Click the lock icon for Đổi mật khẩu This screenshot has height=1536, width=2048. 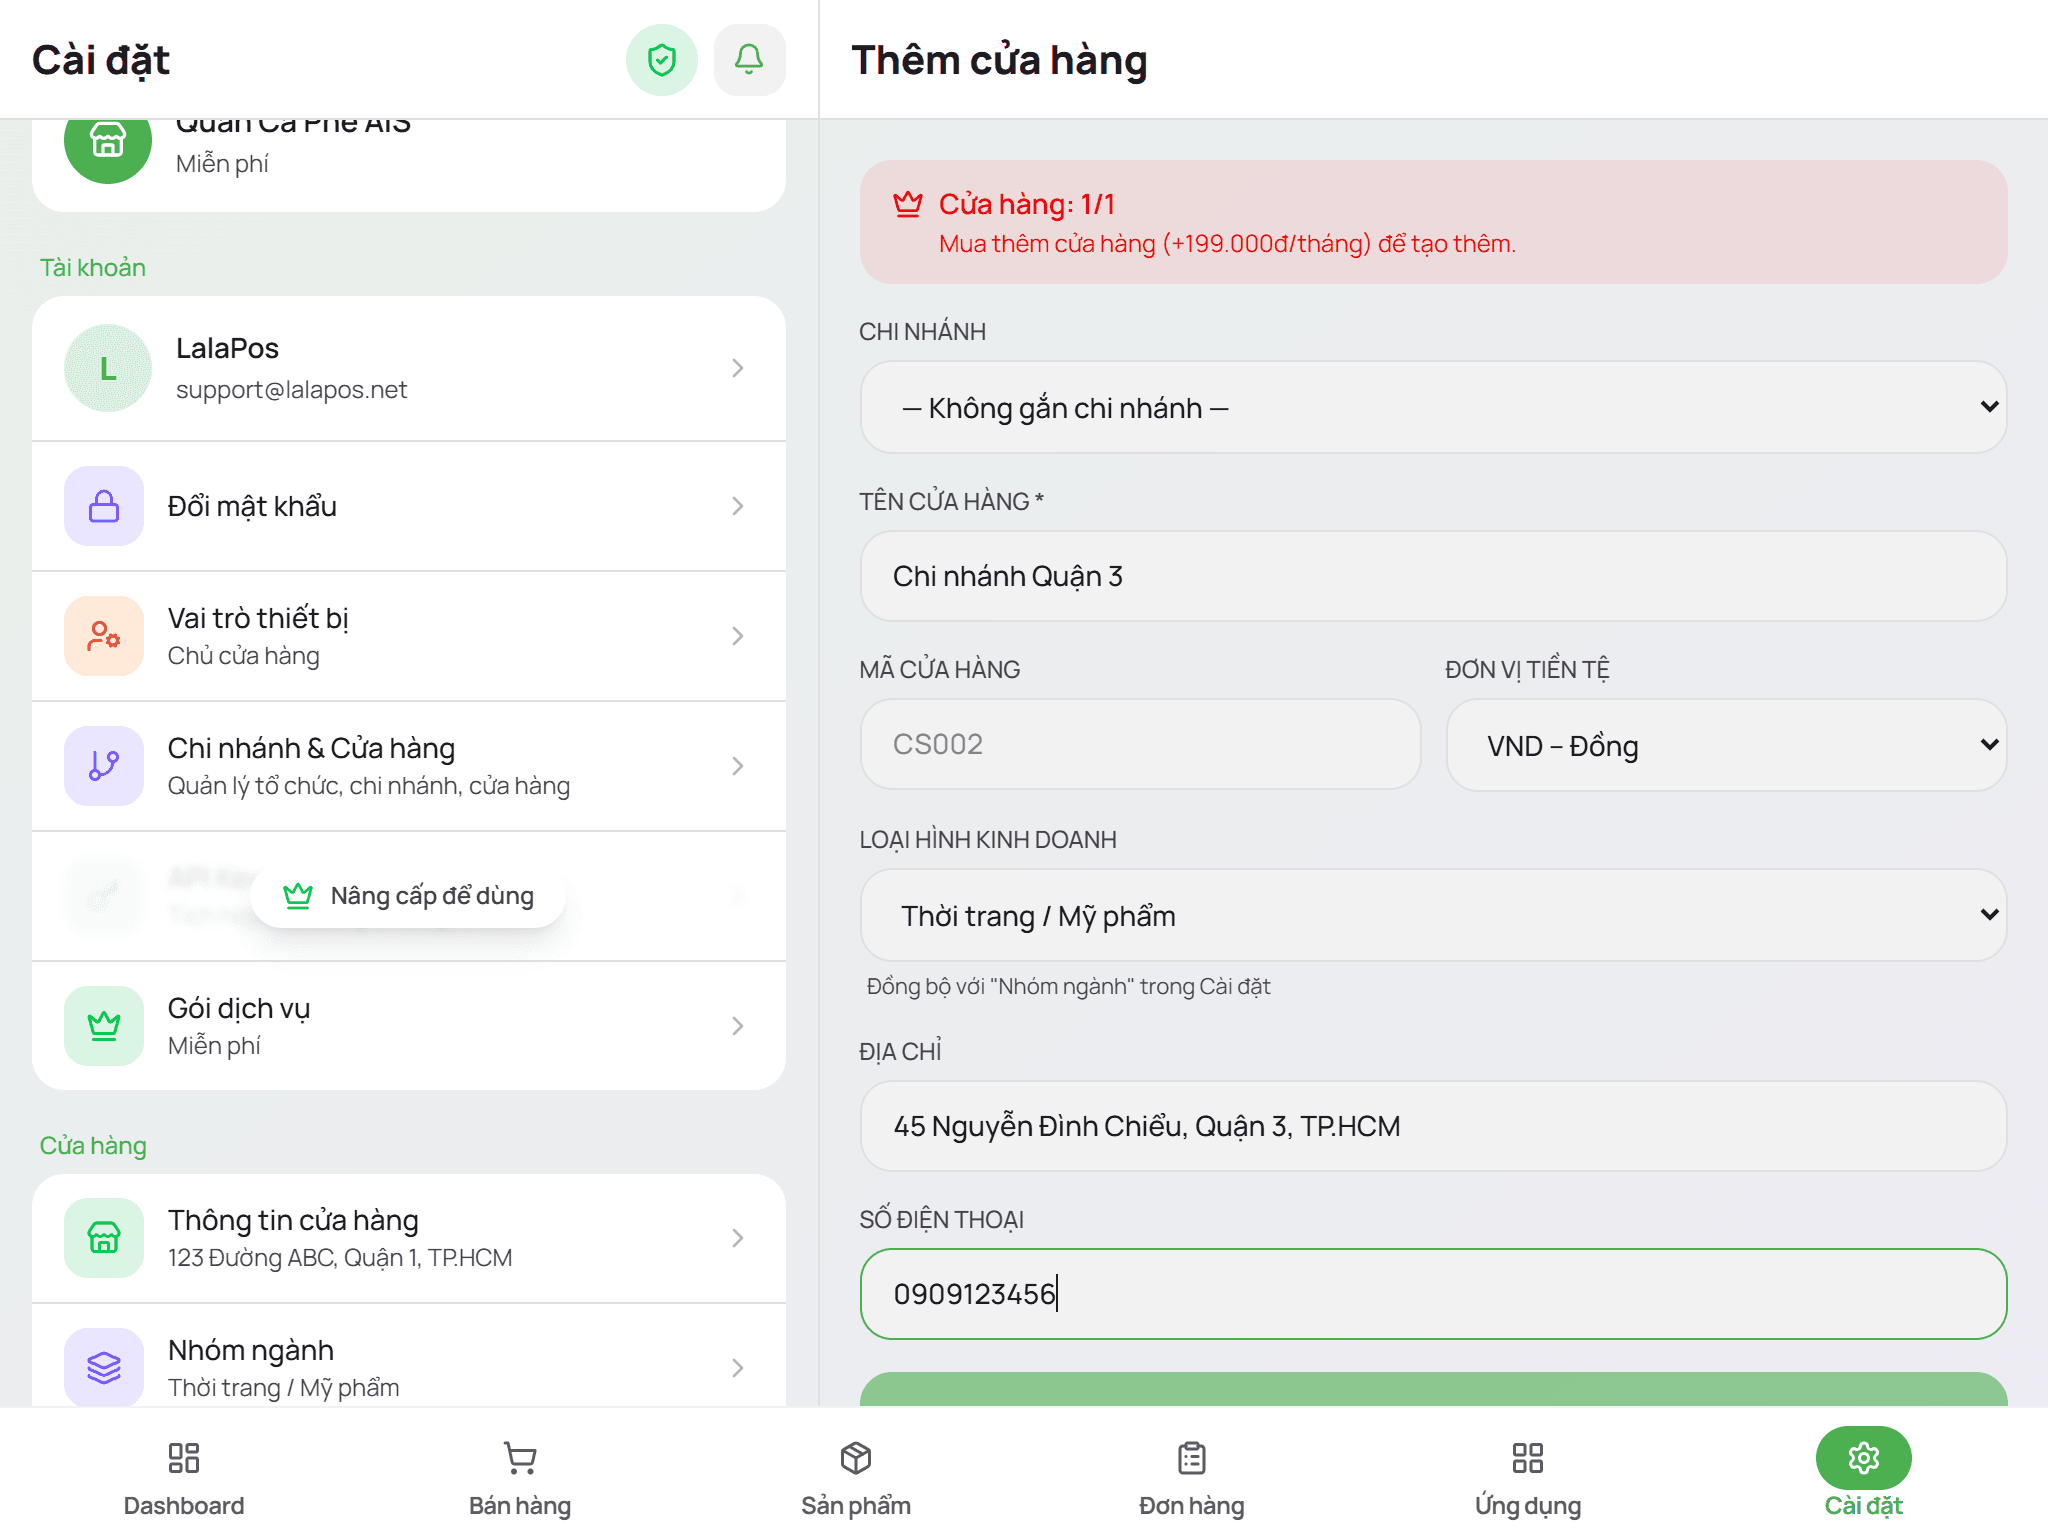click(104, 506)
